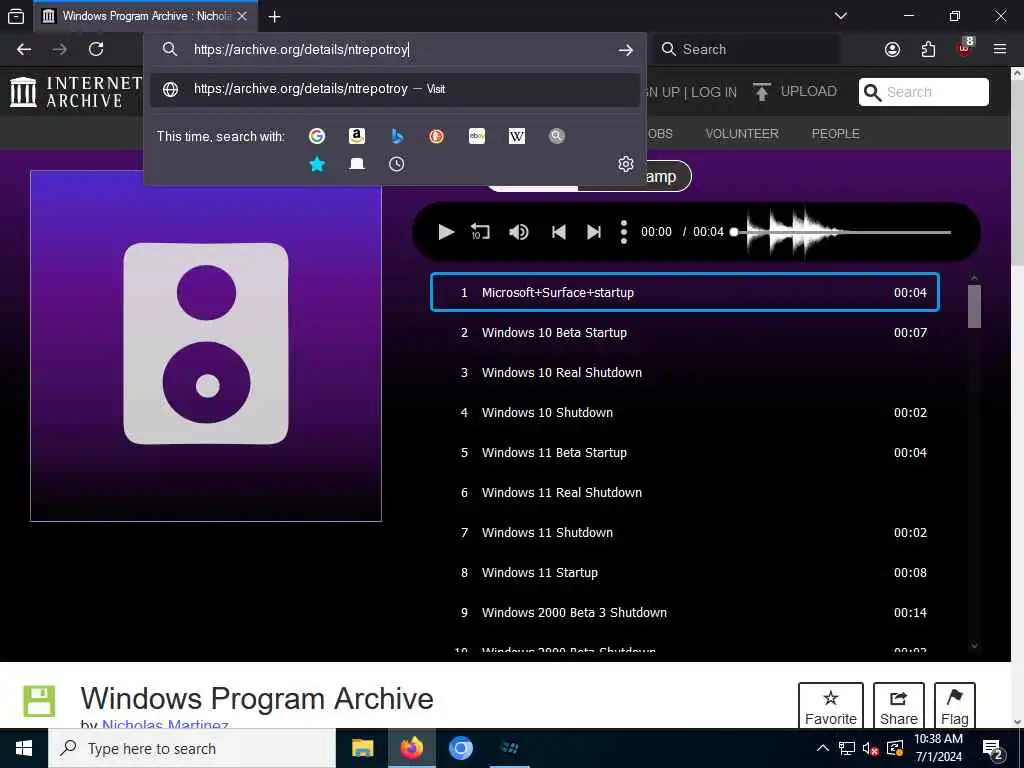Select track Microsoft+Surface+startup
Viewport: 1024px width, 768px height.
point(684,292)
